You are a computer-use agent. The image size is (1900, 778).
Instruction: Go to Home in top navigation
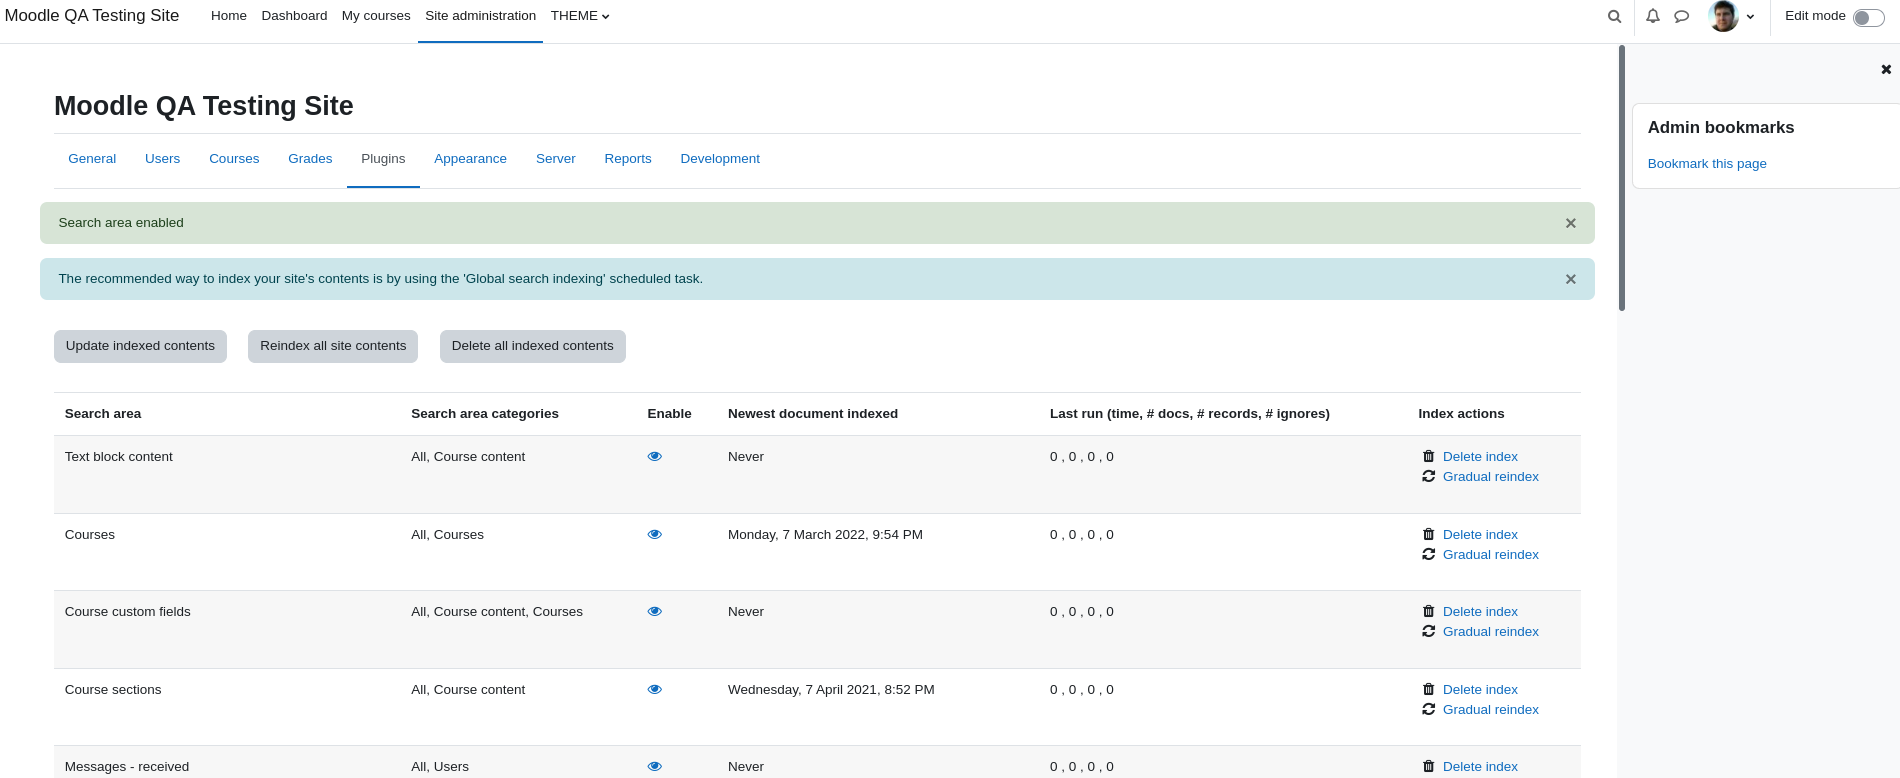(229, 16)
